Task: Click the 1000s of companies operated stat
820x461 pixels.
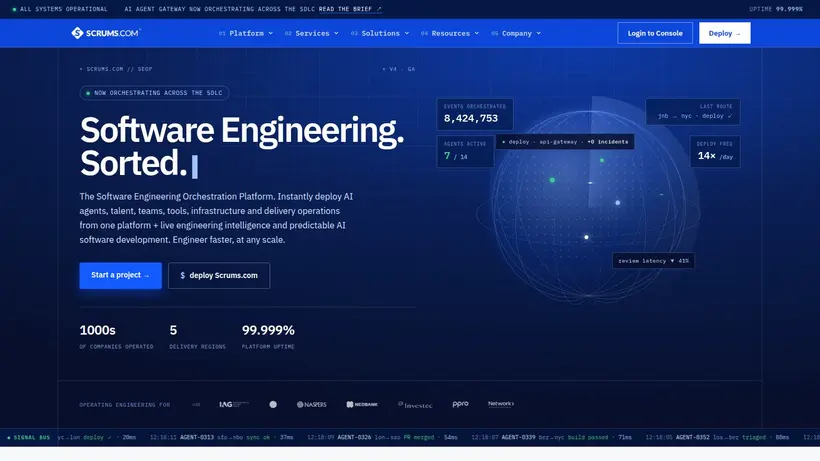Action: coord(116,337)
